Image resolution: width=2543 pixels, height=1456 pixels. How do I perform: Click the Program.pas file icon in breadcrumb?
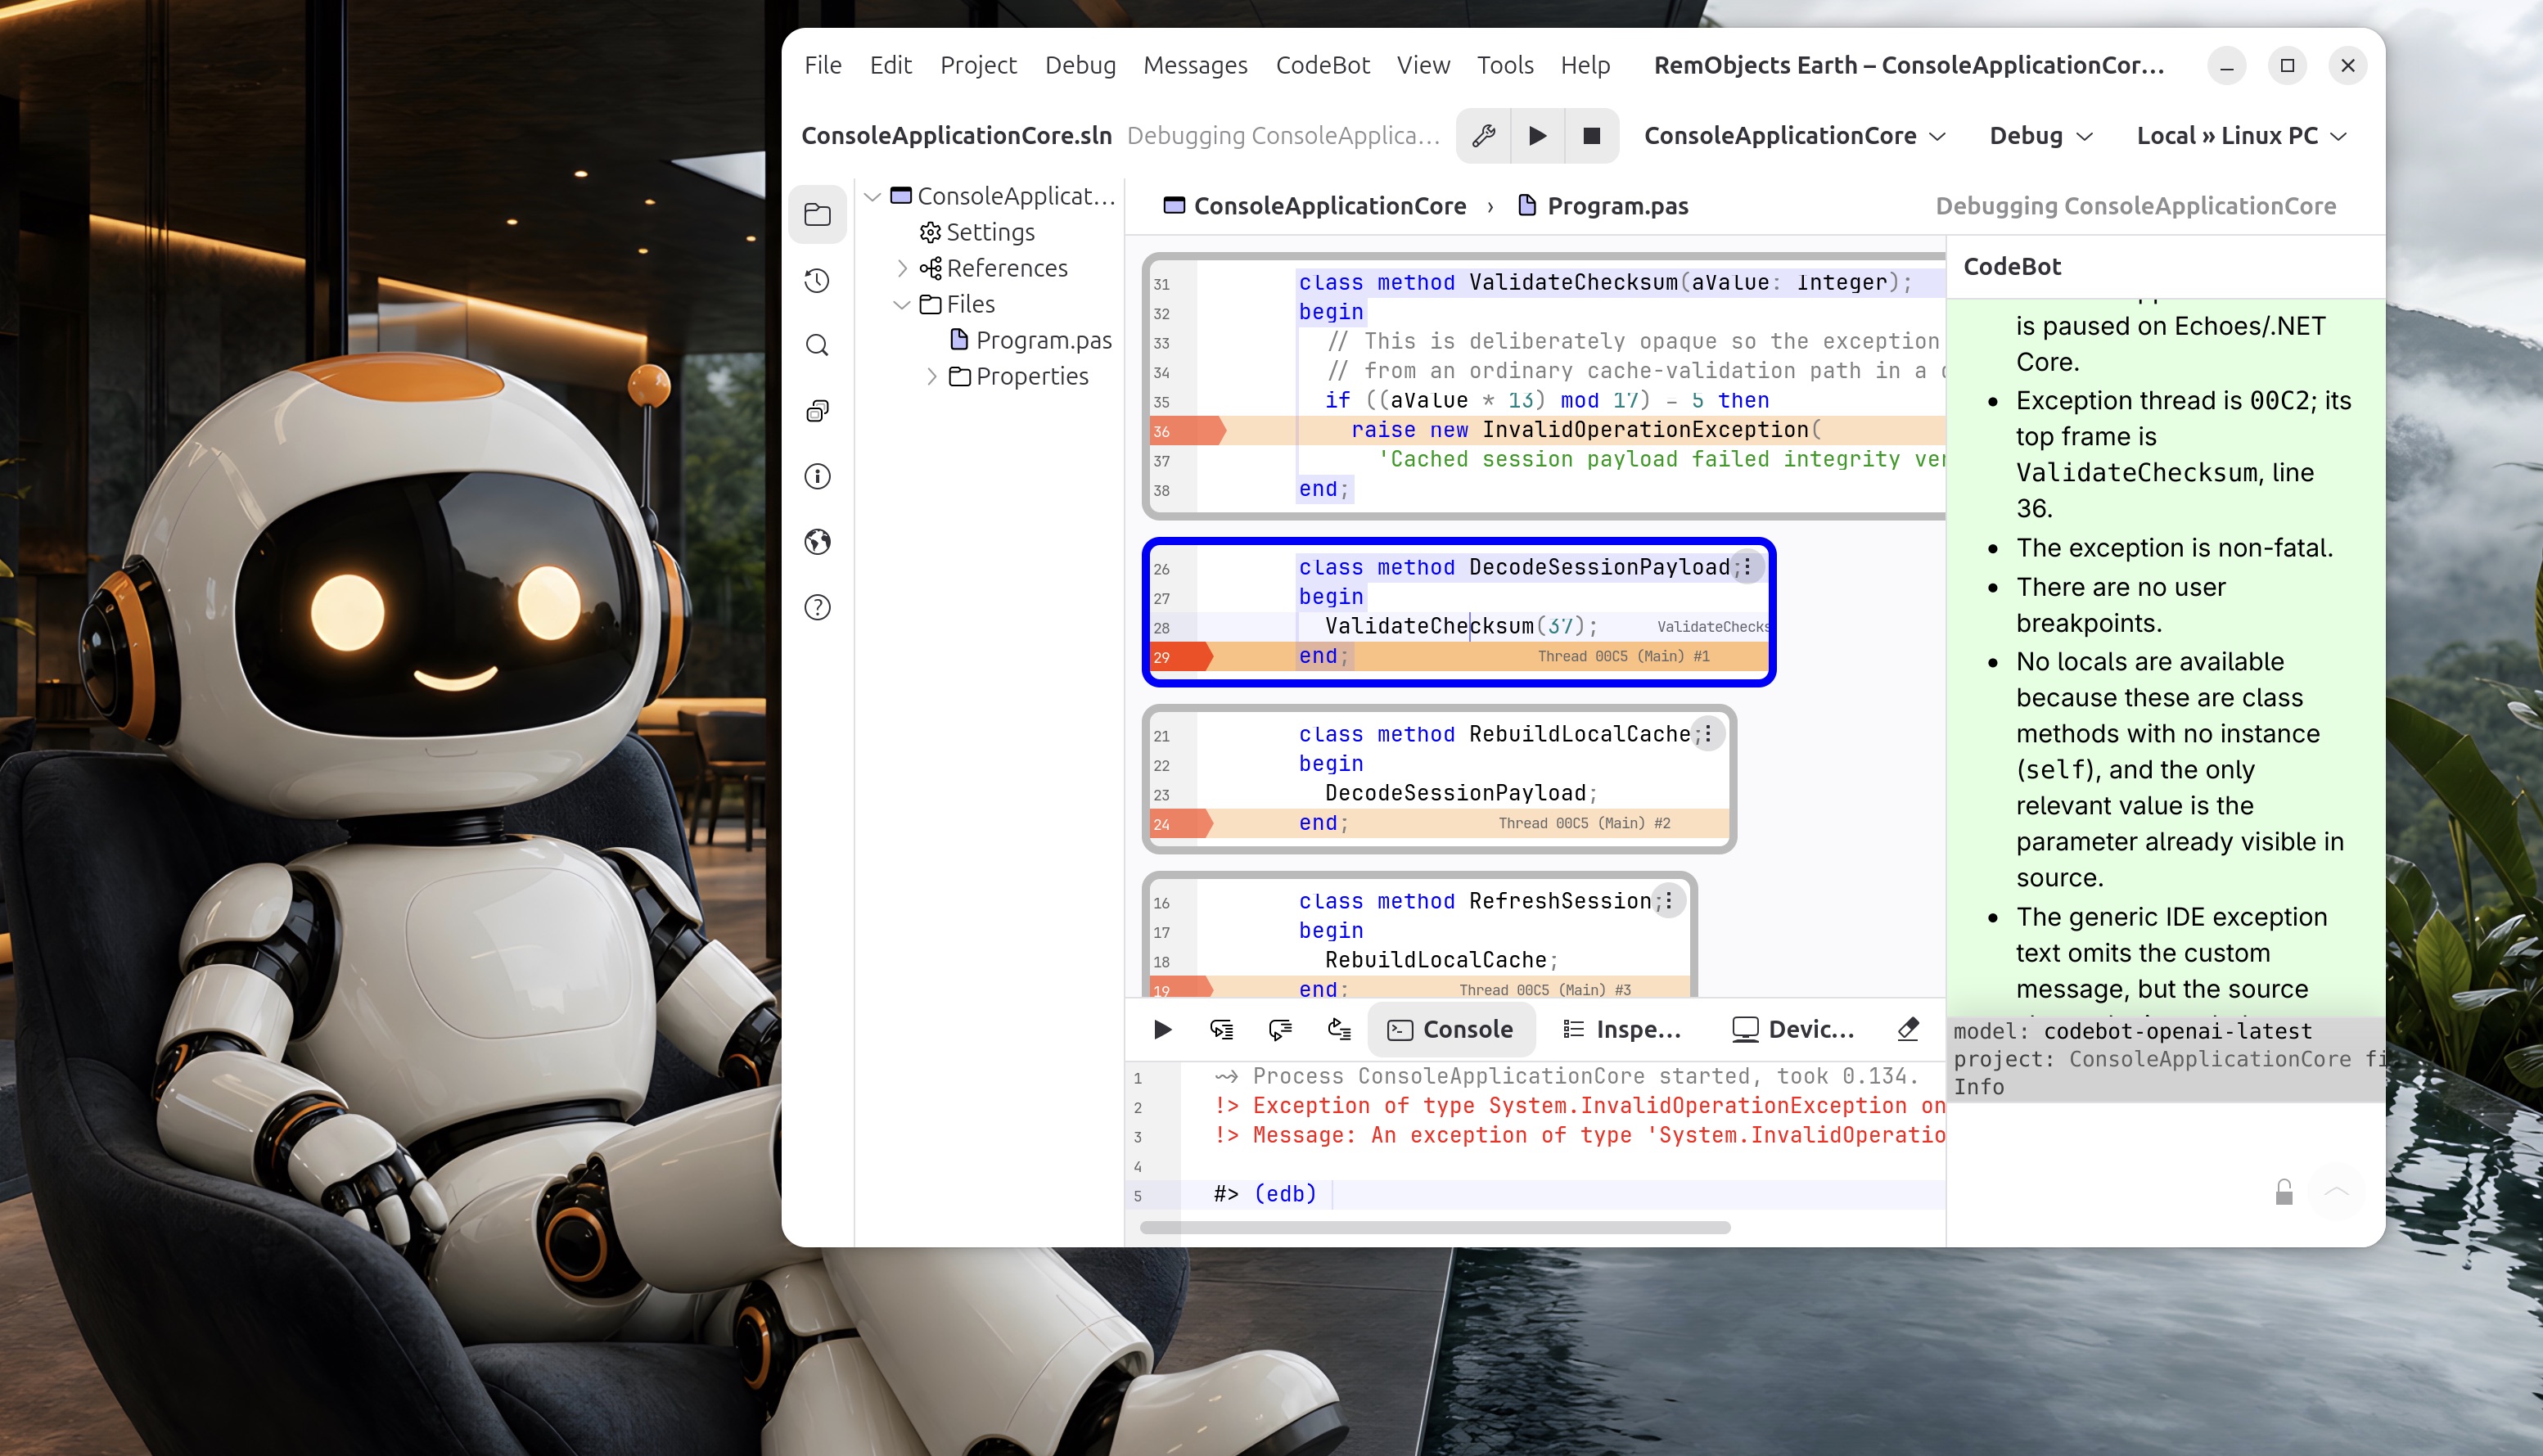point(1527,205)
